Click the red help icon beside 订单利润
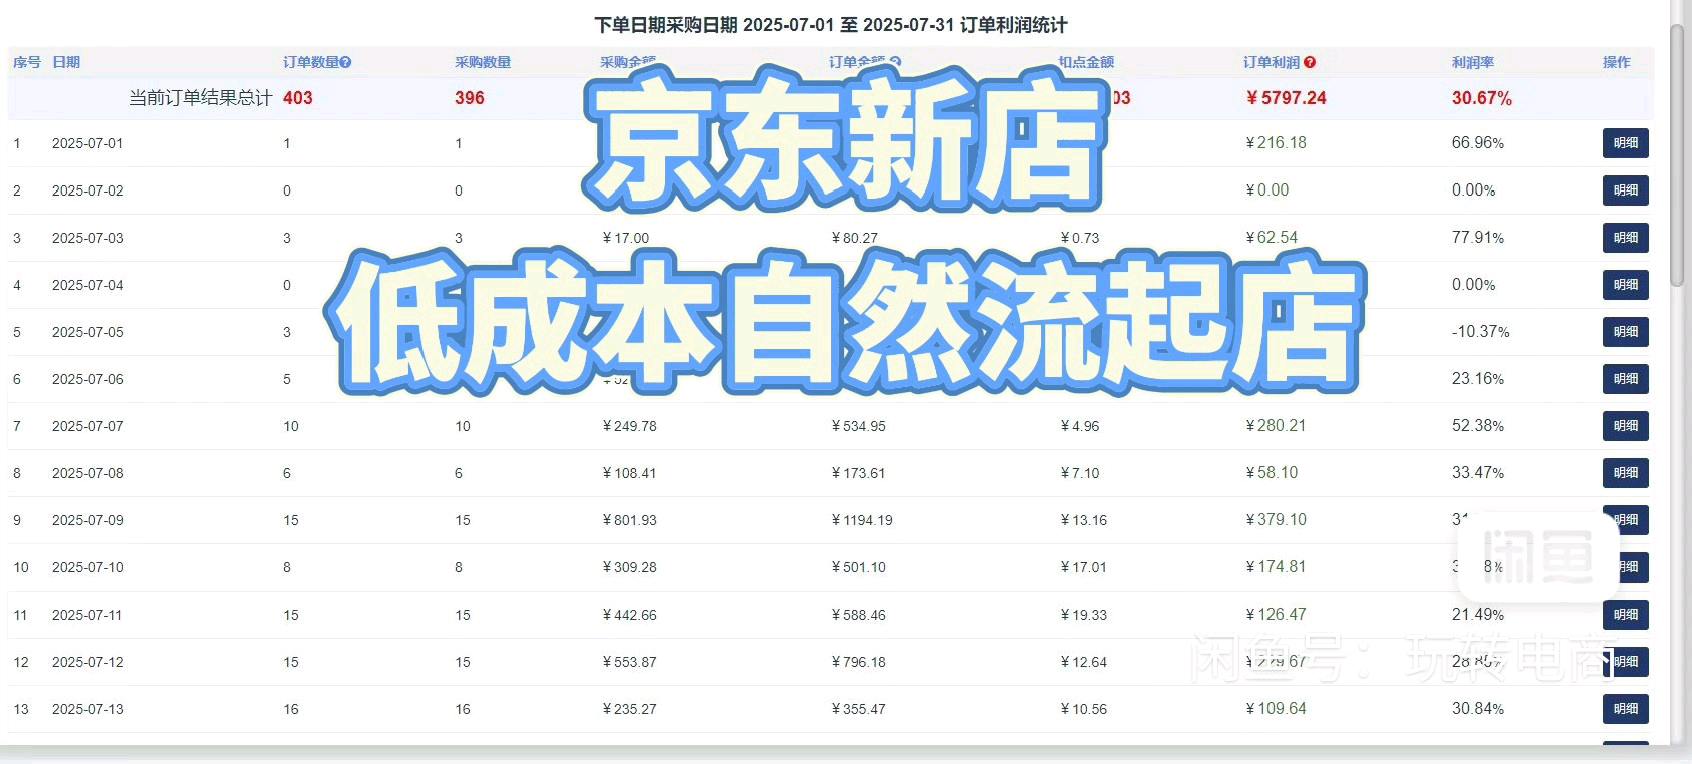Screen dimensions: 1692x764 tap(1310, 62)
